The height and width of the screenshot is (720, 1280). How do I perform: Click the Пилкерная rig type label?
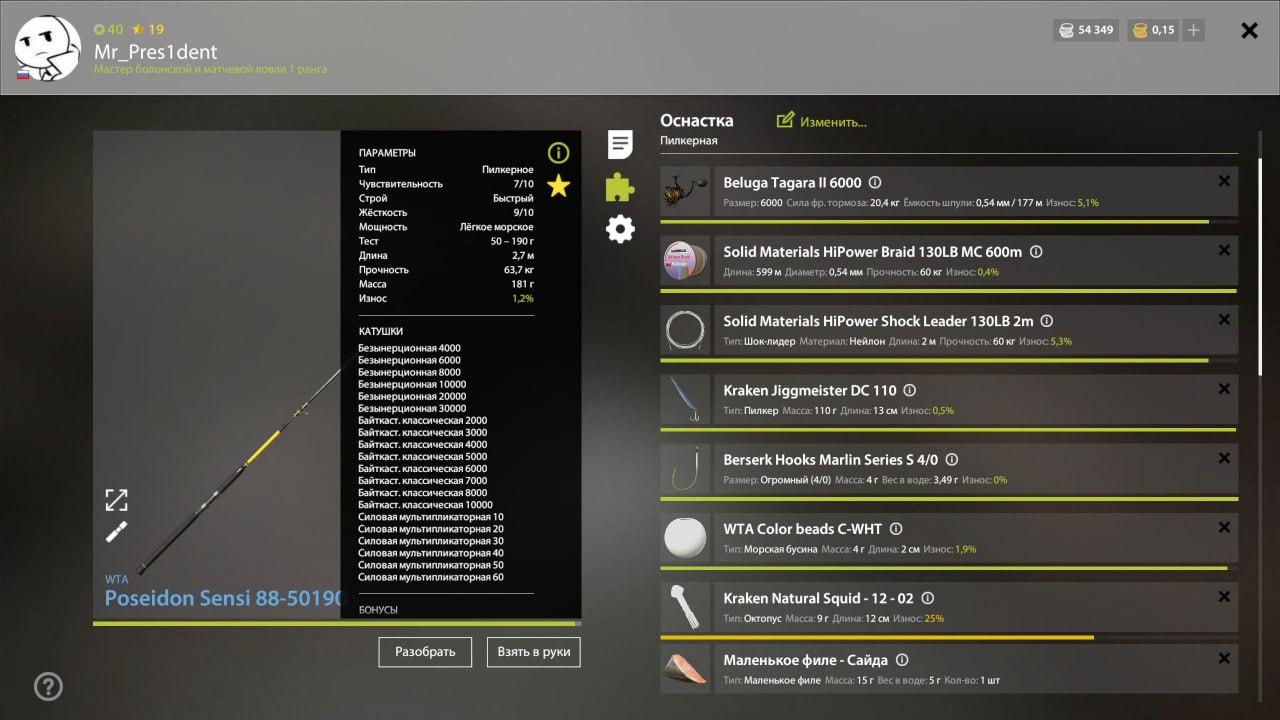pyautogui.click(x=689, y=141)
